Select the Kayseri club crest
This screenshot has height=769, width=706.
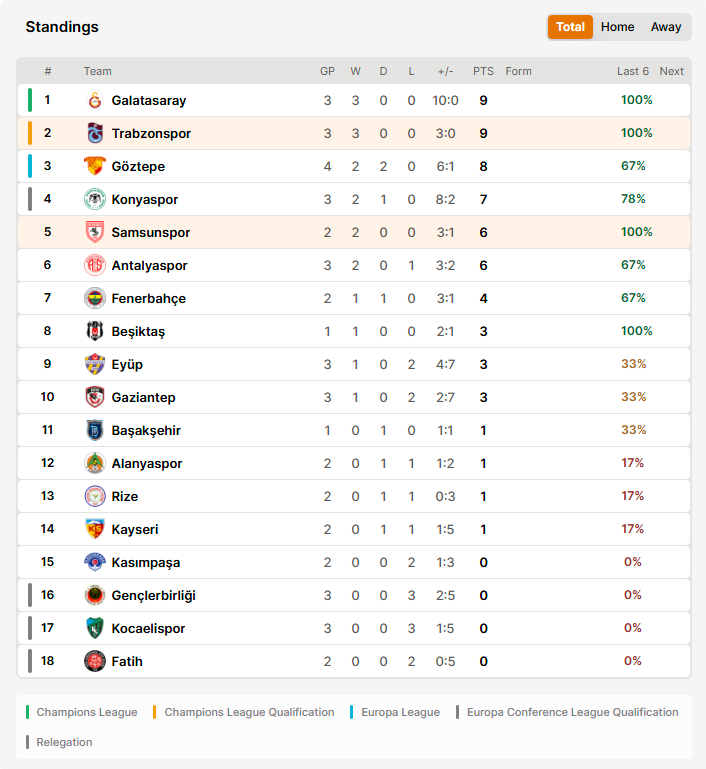tap(95, 529)
